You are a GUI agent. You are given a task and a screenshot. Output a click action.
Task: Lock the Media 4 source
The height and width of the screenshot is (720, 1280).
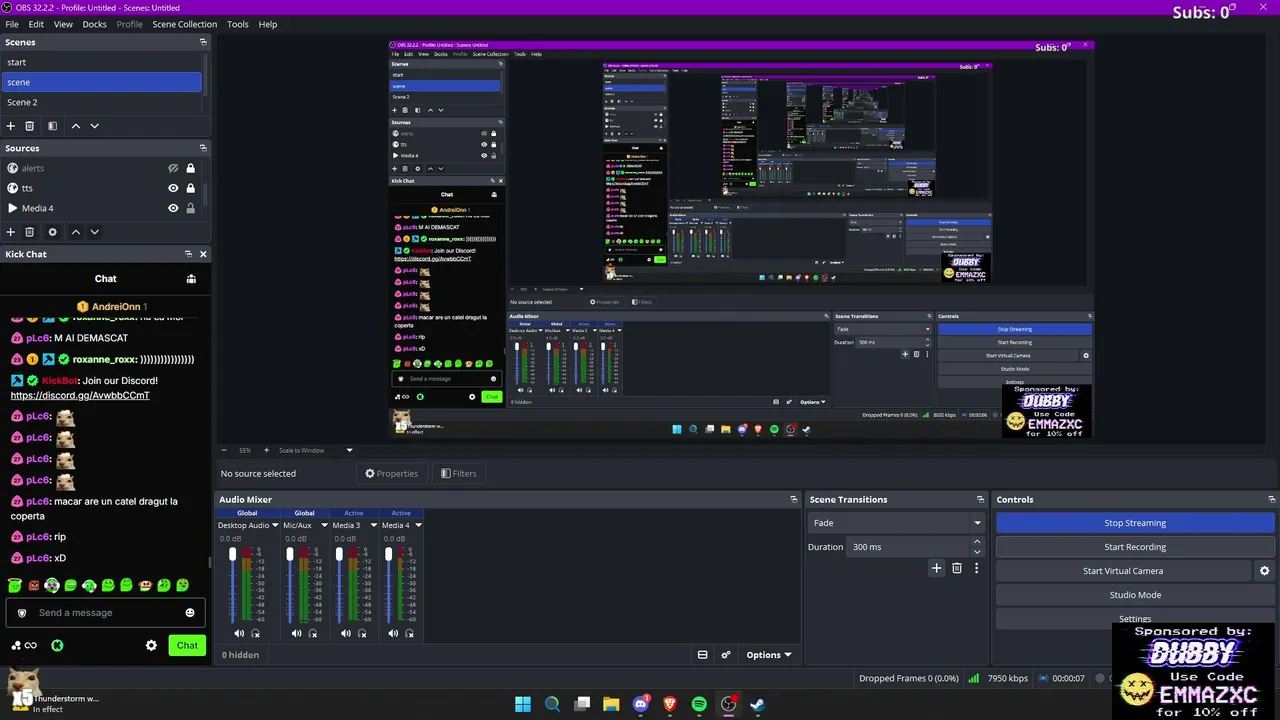tap(190, 208)
